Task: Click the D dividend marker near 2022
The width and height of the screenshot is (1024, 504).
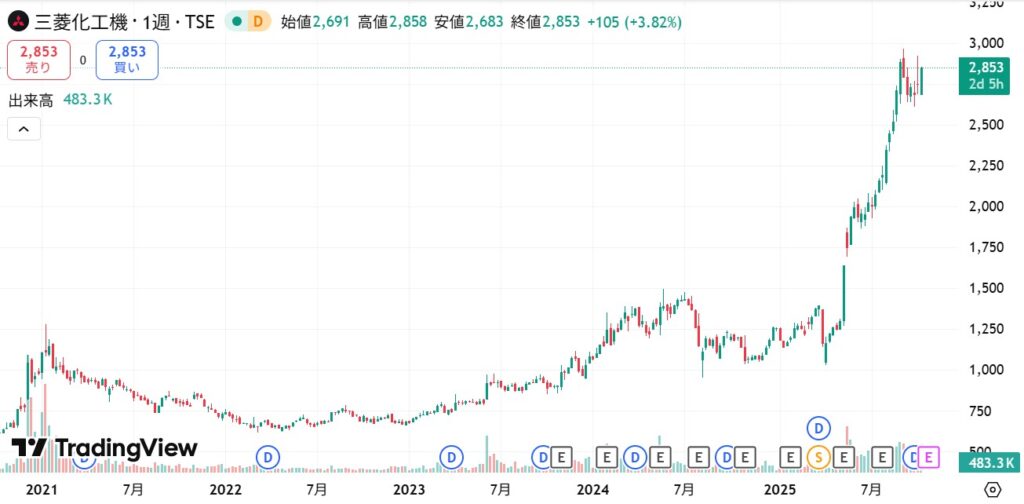Action: pos(267,457)
